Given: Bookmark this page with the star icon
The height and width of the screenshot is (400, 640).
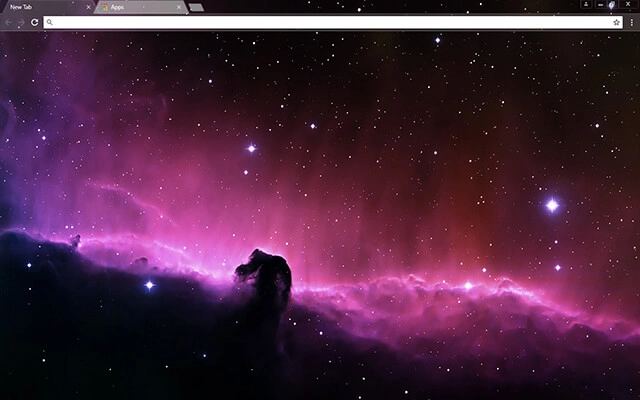Looking at the screenshot, I should pyautogui.click(x=616, y=22).
